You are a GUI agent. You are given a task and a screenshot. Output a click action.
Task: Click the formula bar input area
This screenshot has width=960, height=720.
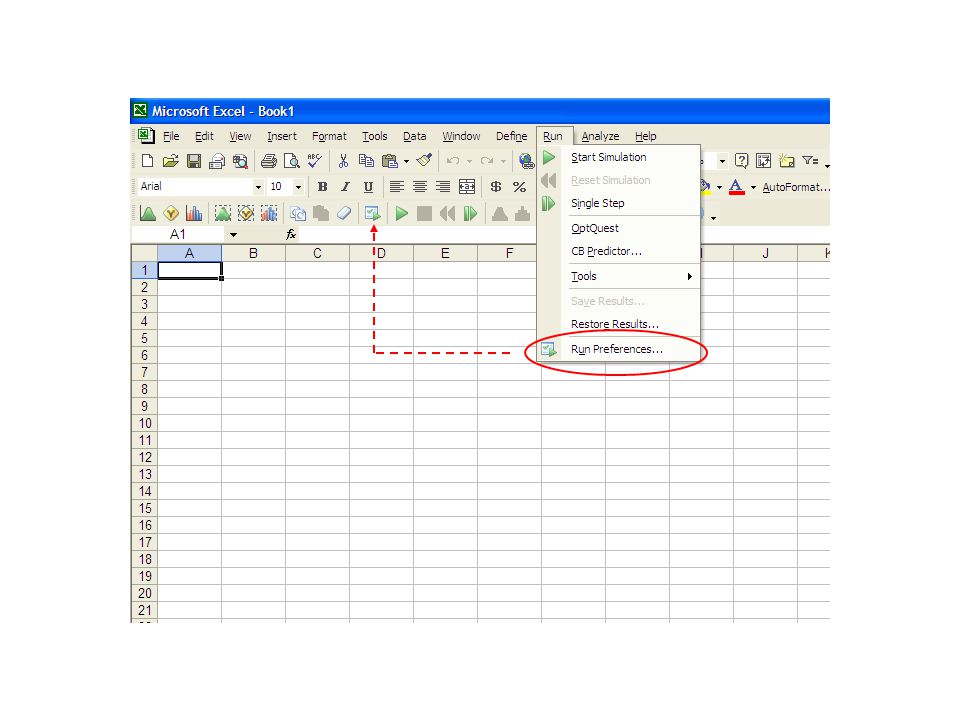point(418,234)
